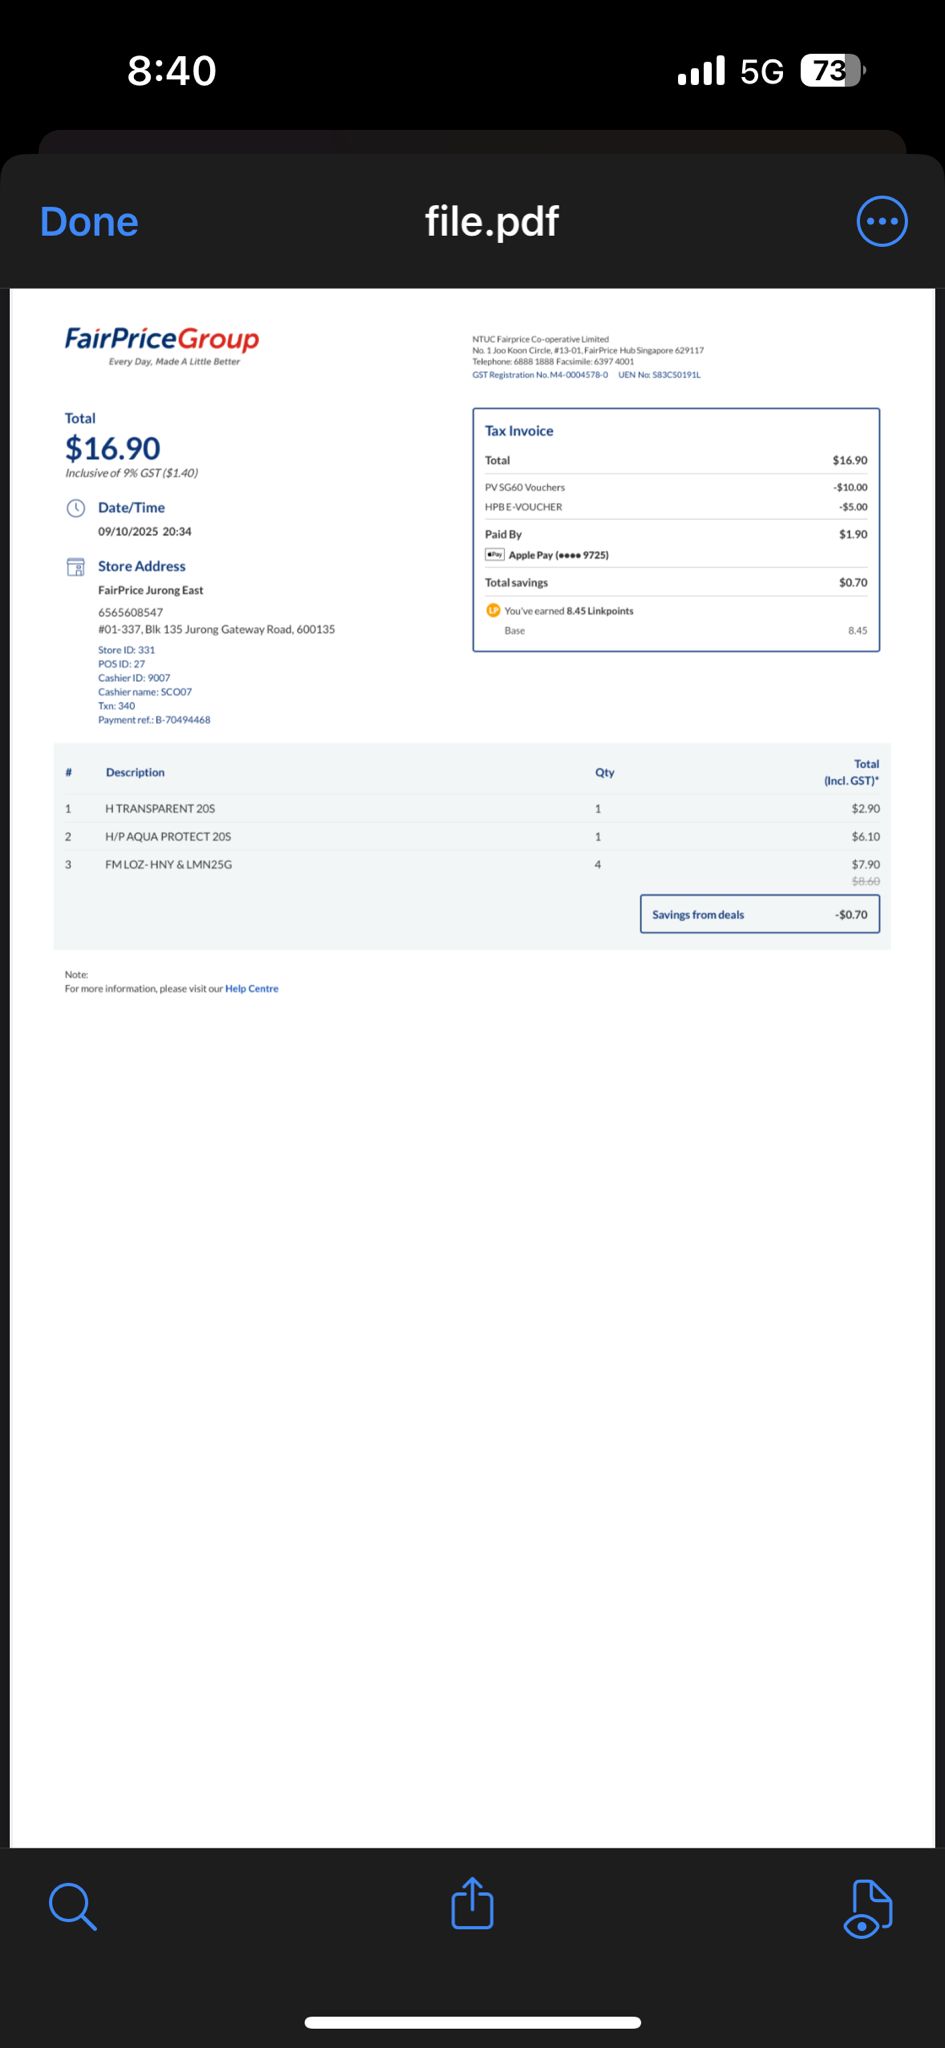Tap the Date/Time clock icon
This screenshot has height=2048, width=945.
click(76, 508)
